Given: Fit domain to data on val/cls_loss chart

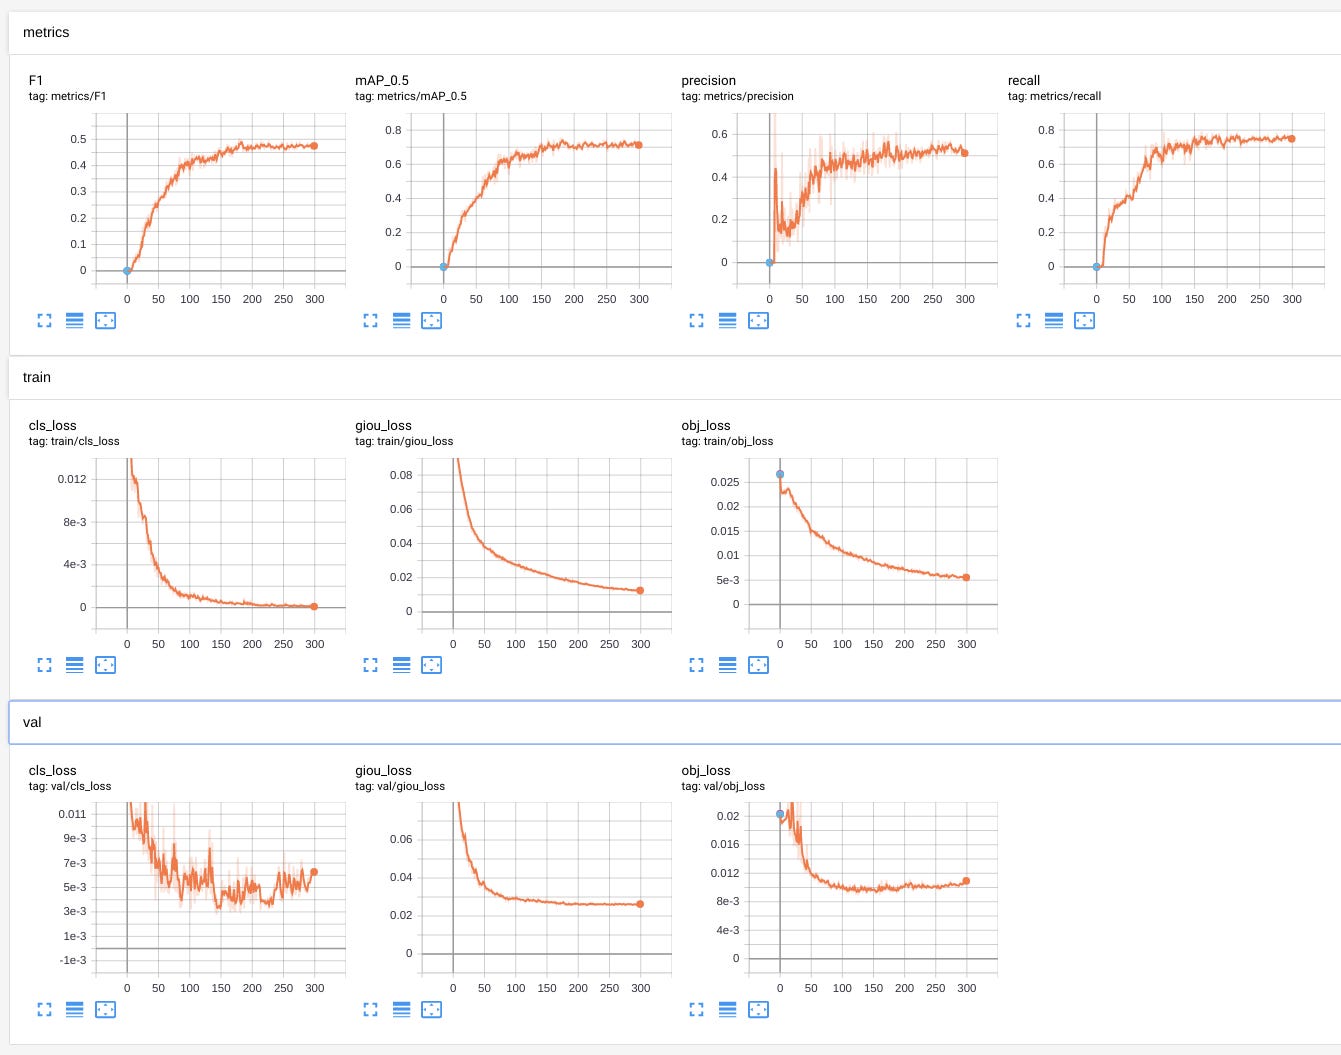Looking at the screenshot, I should tap(105, 1010).
